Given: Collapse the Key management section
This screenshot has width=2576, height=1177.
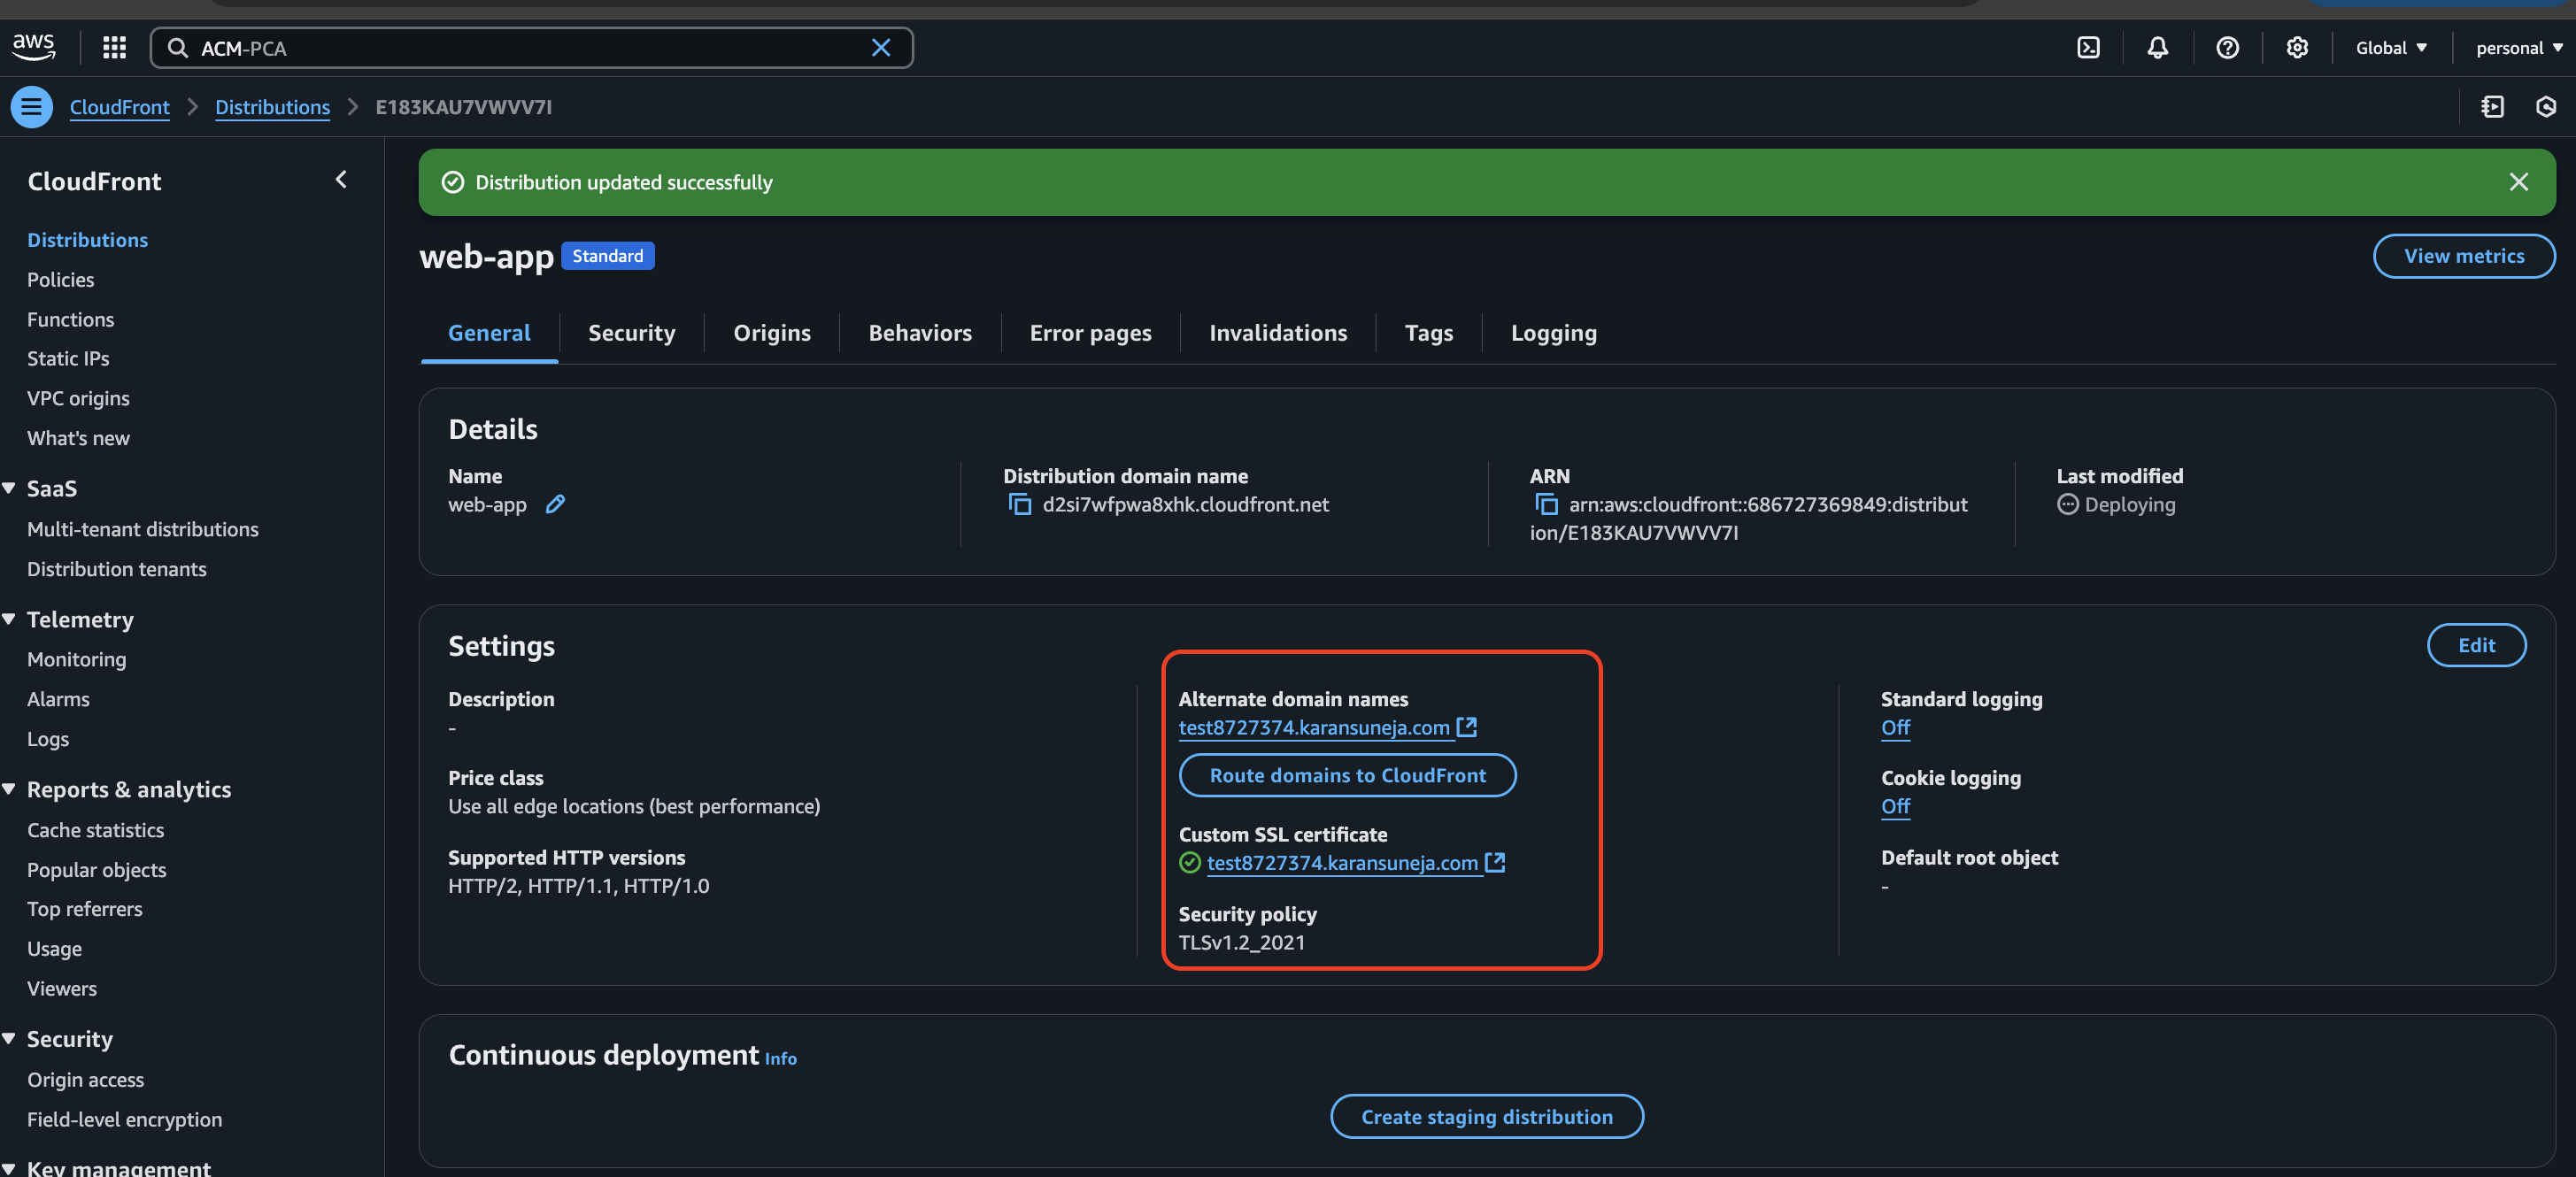Looking at the screenshot, I should tap(9, 1167).
